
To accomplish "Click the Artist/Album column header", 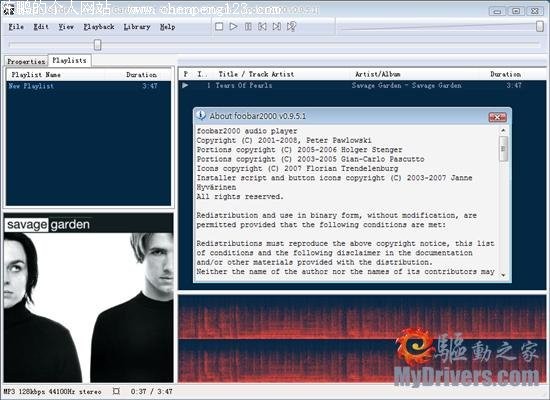I will pyautogui.click(x=378, y=74).
